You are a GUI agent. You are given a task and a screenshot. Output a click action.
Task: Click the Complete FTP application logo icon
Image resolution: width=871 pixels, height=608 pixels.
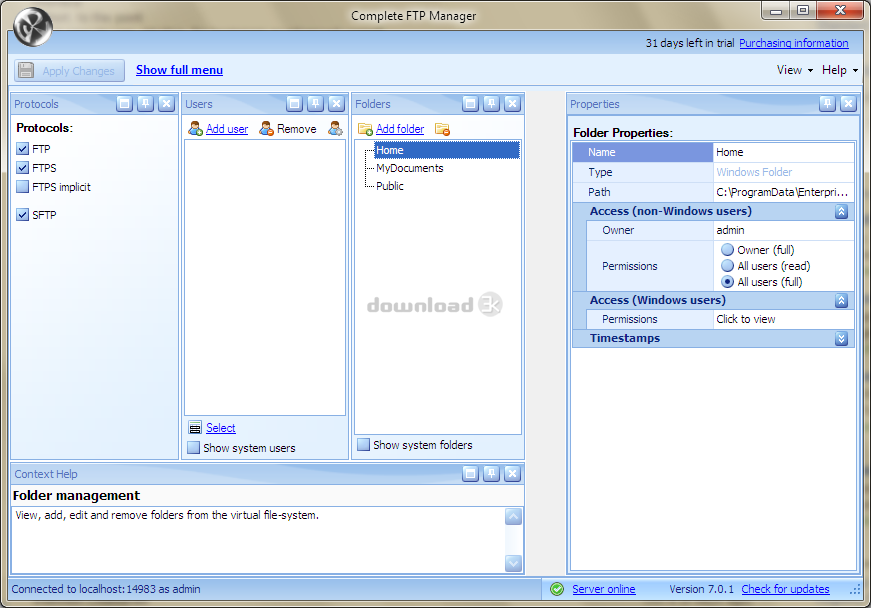(33, 27)
